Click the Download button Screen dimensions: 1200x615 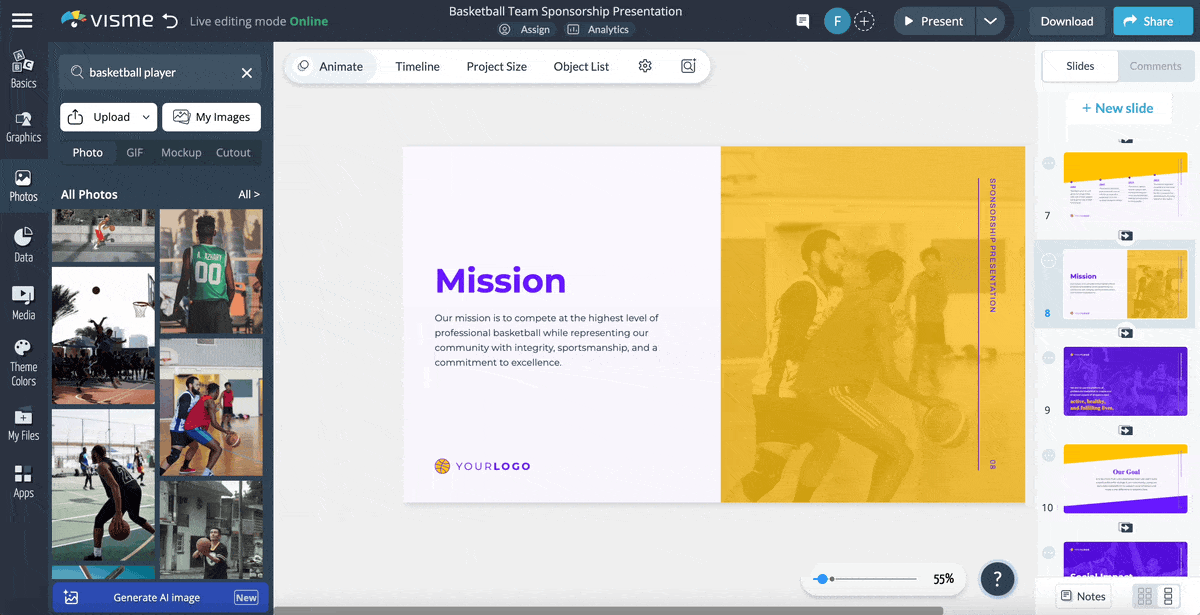tap(1066, 21)
